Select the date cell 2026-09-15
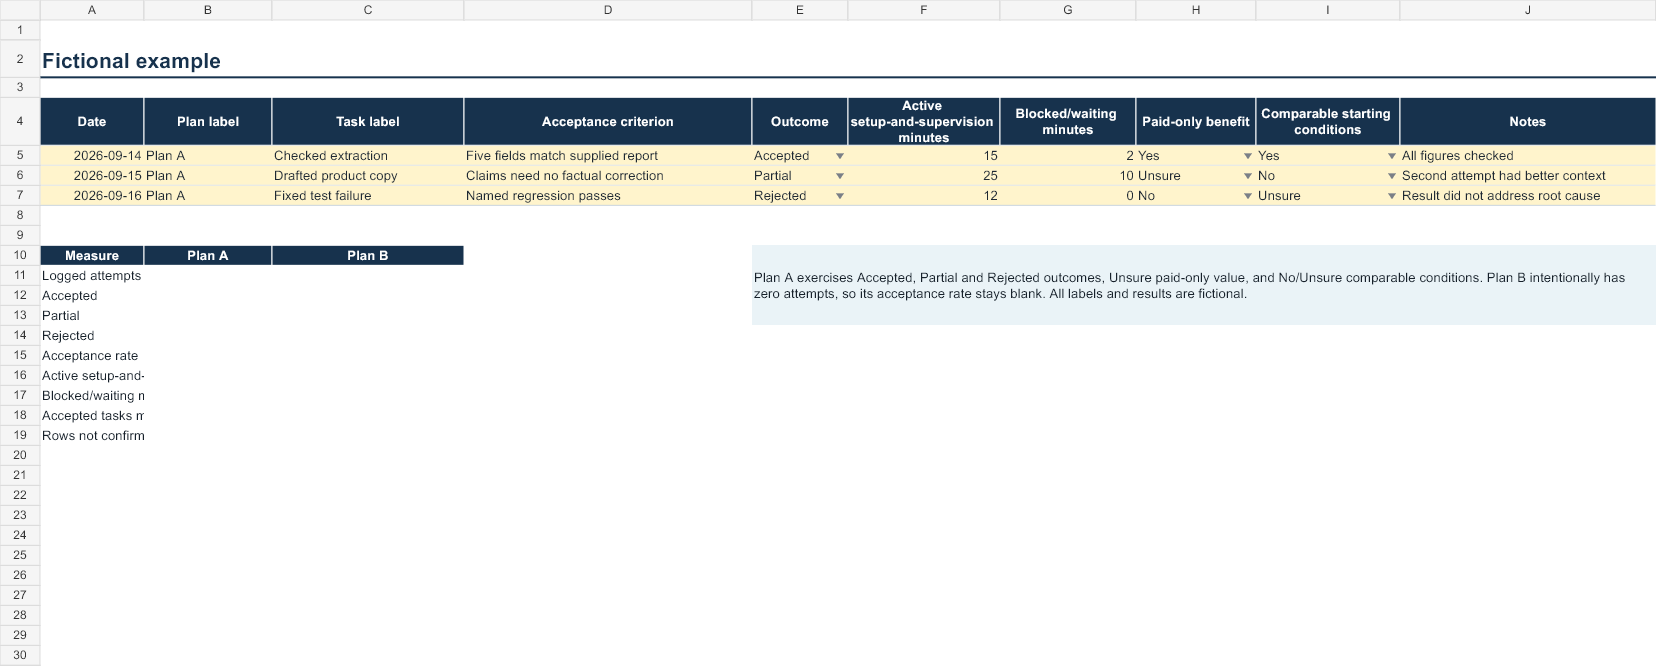1656x666 pixels. tap(92, 176)
